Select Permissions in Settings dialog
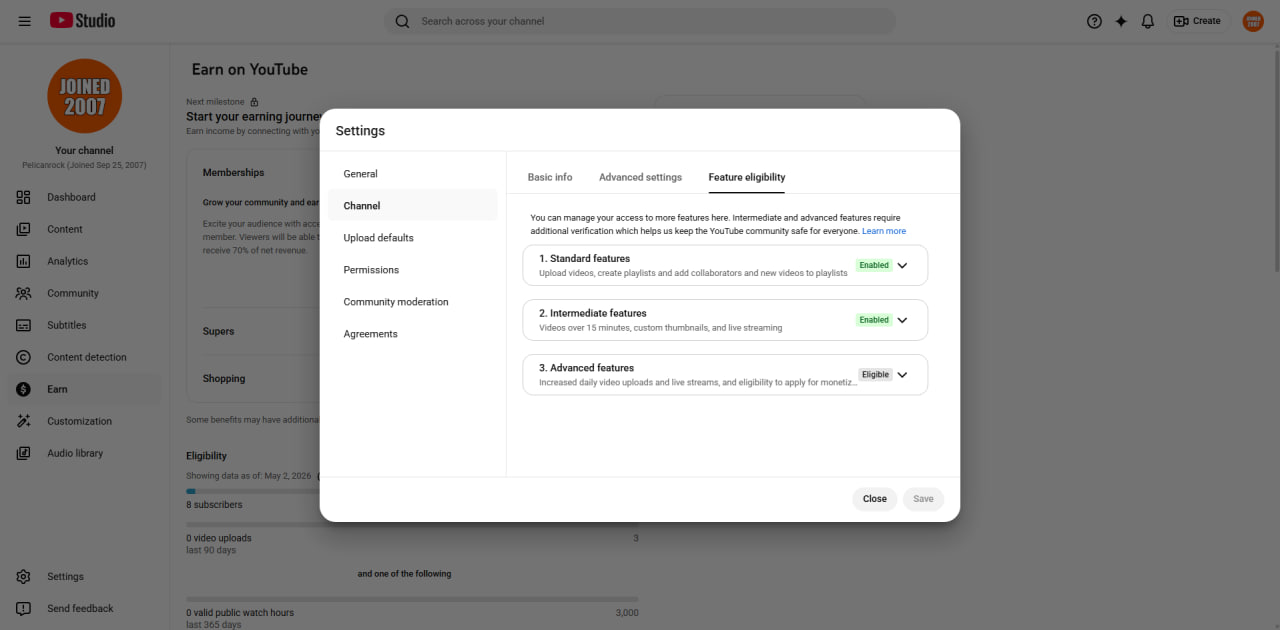The width and height of the screenshot is (1280, 630). (x=412, y=270)
